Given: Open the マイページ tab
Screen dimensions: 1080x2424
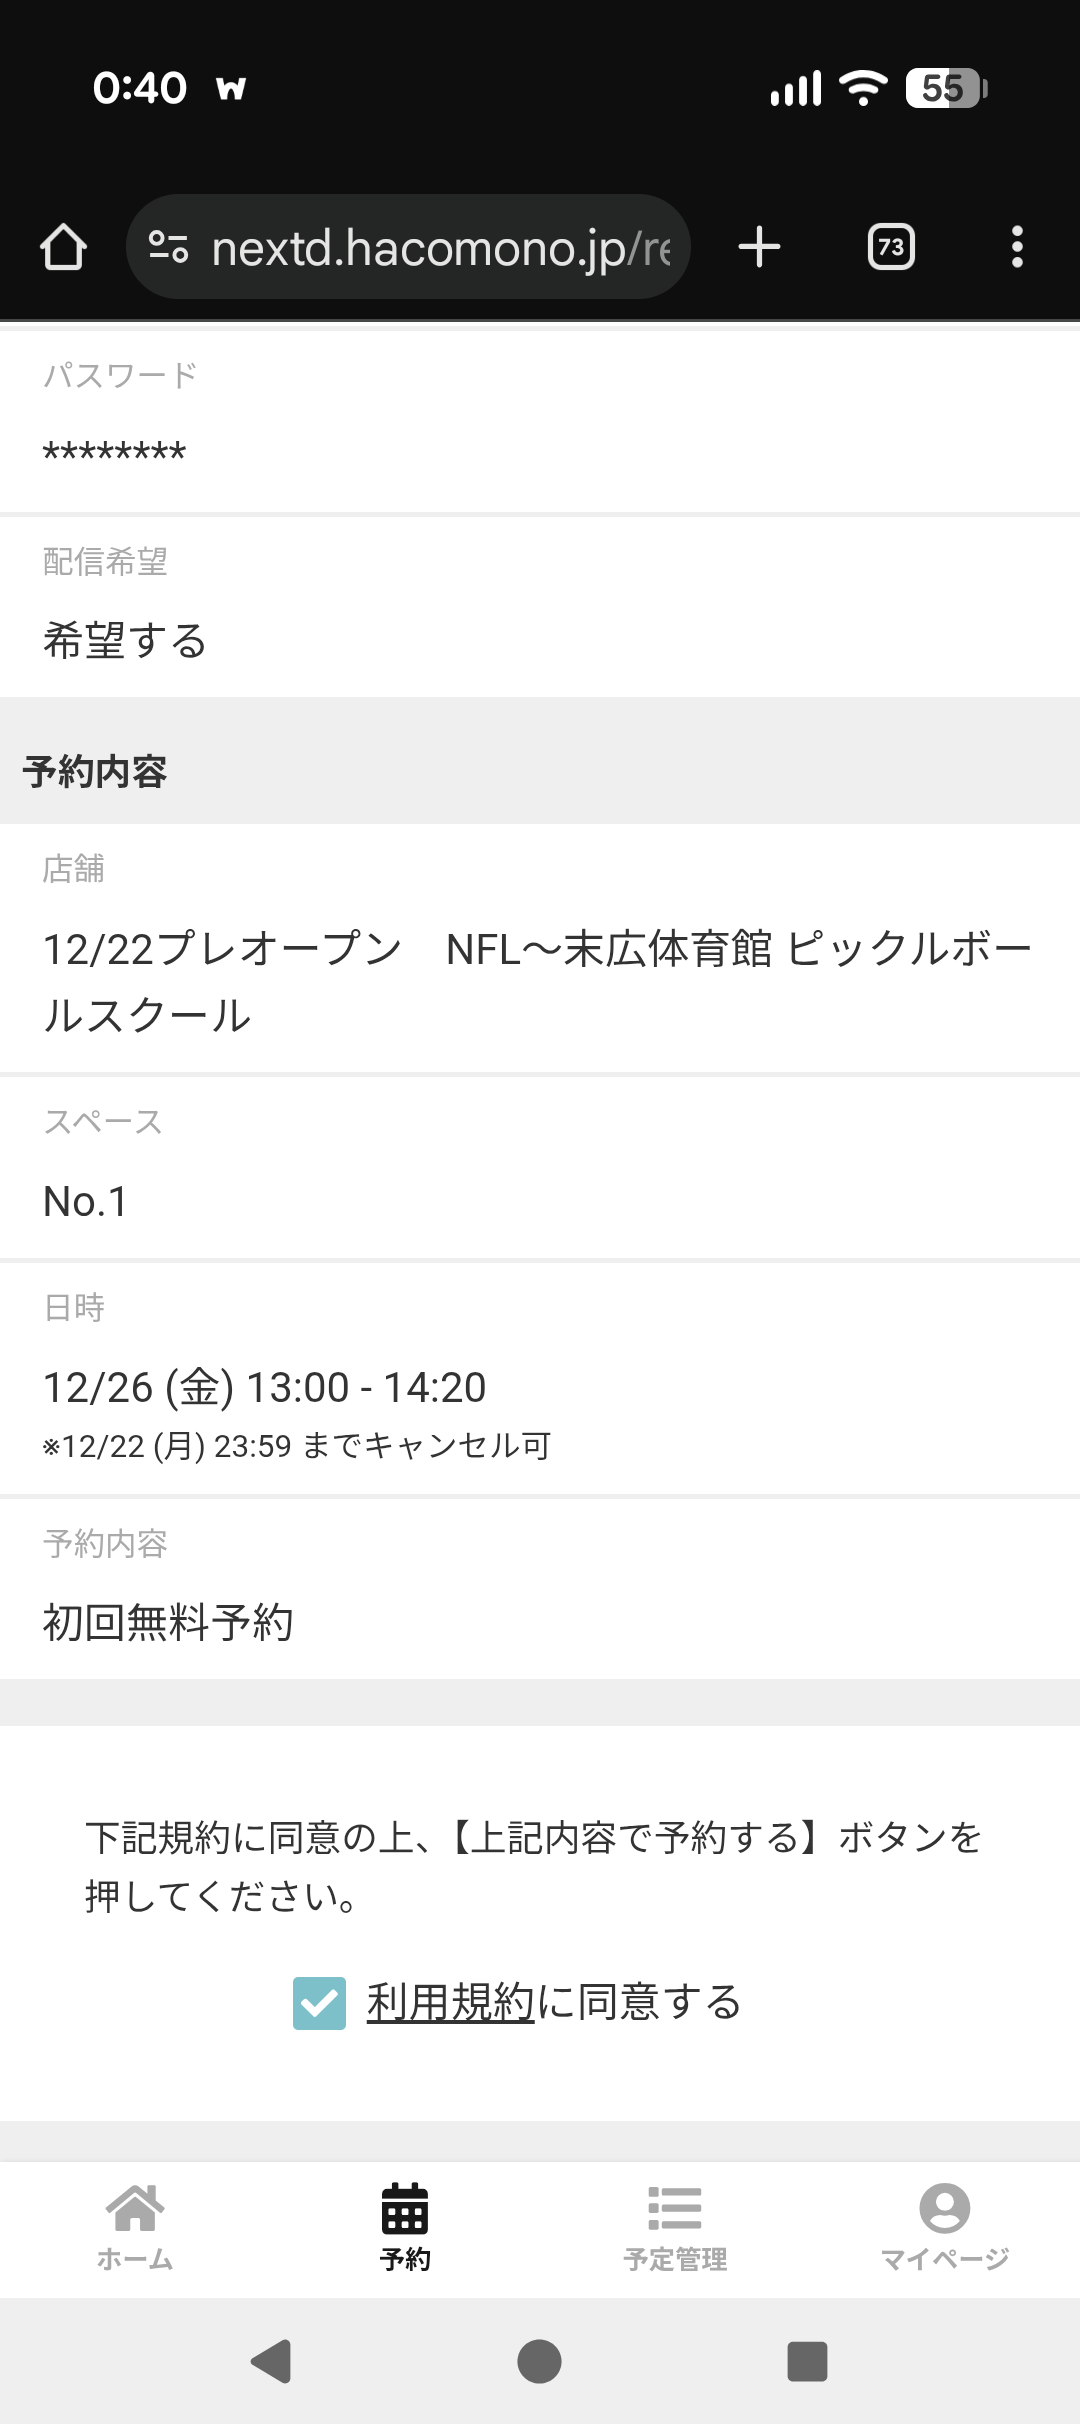Looking at the screenshot, I should (x=945, y=2229).
